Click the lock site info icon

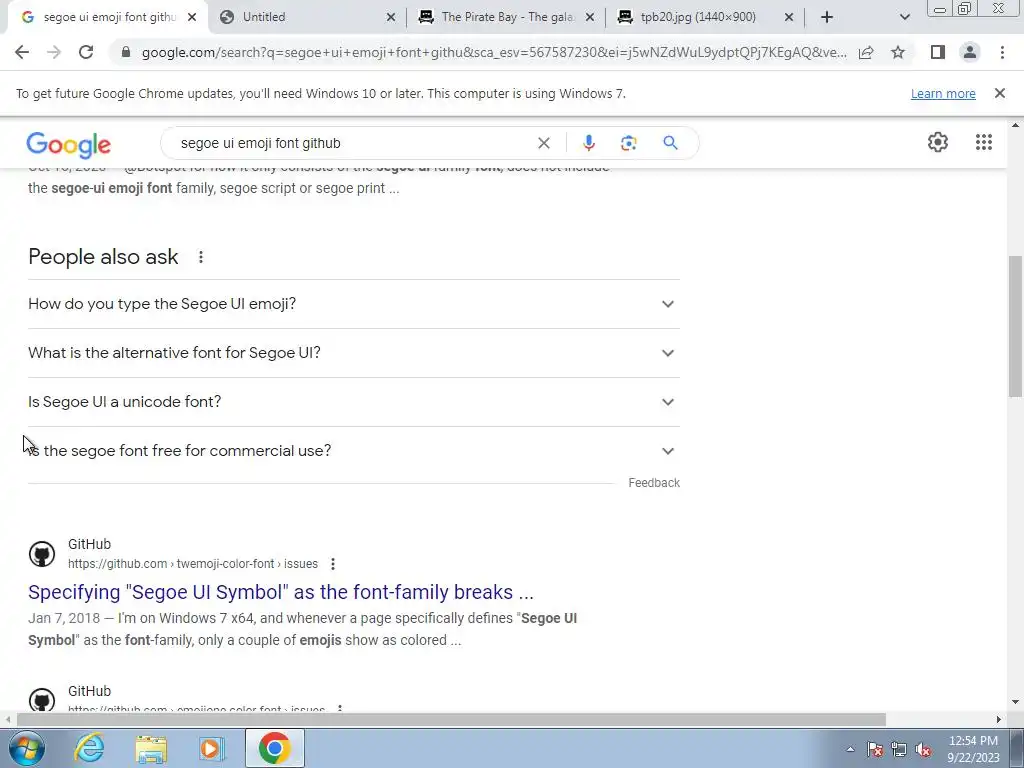click(x=126, y=52)
